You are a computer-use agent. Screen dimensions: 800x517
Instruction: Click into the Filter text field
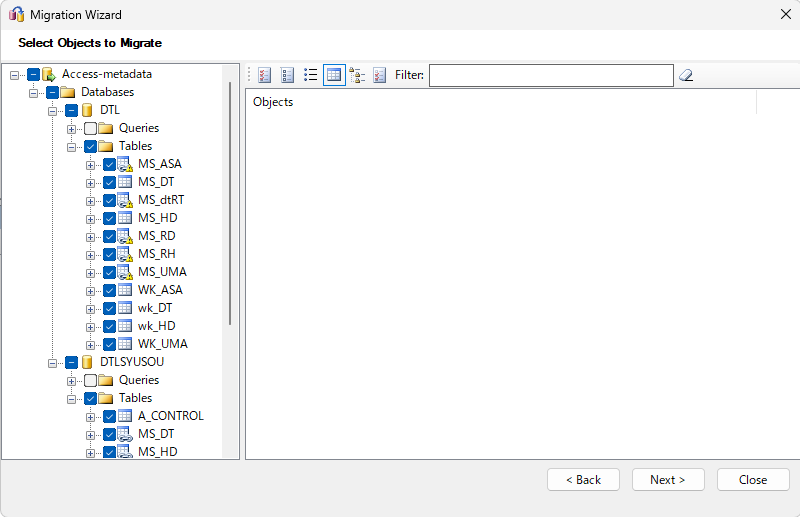point(551,75)
